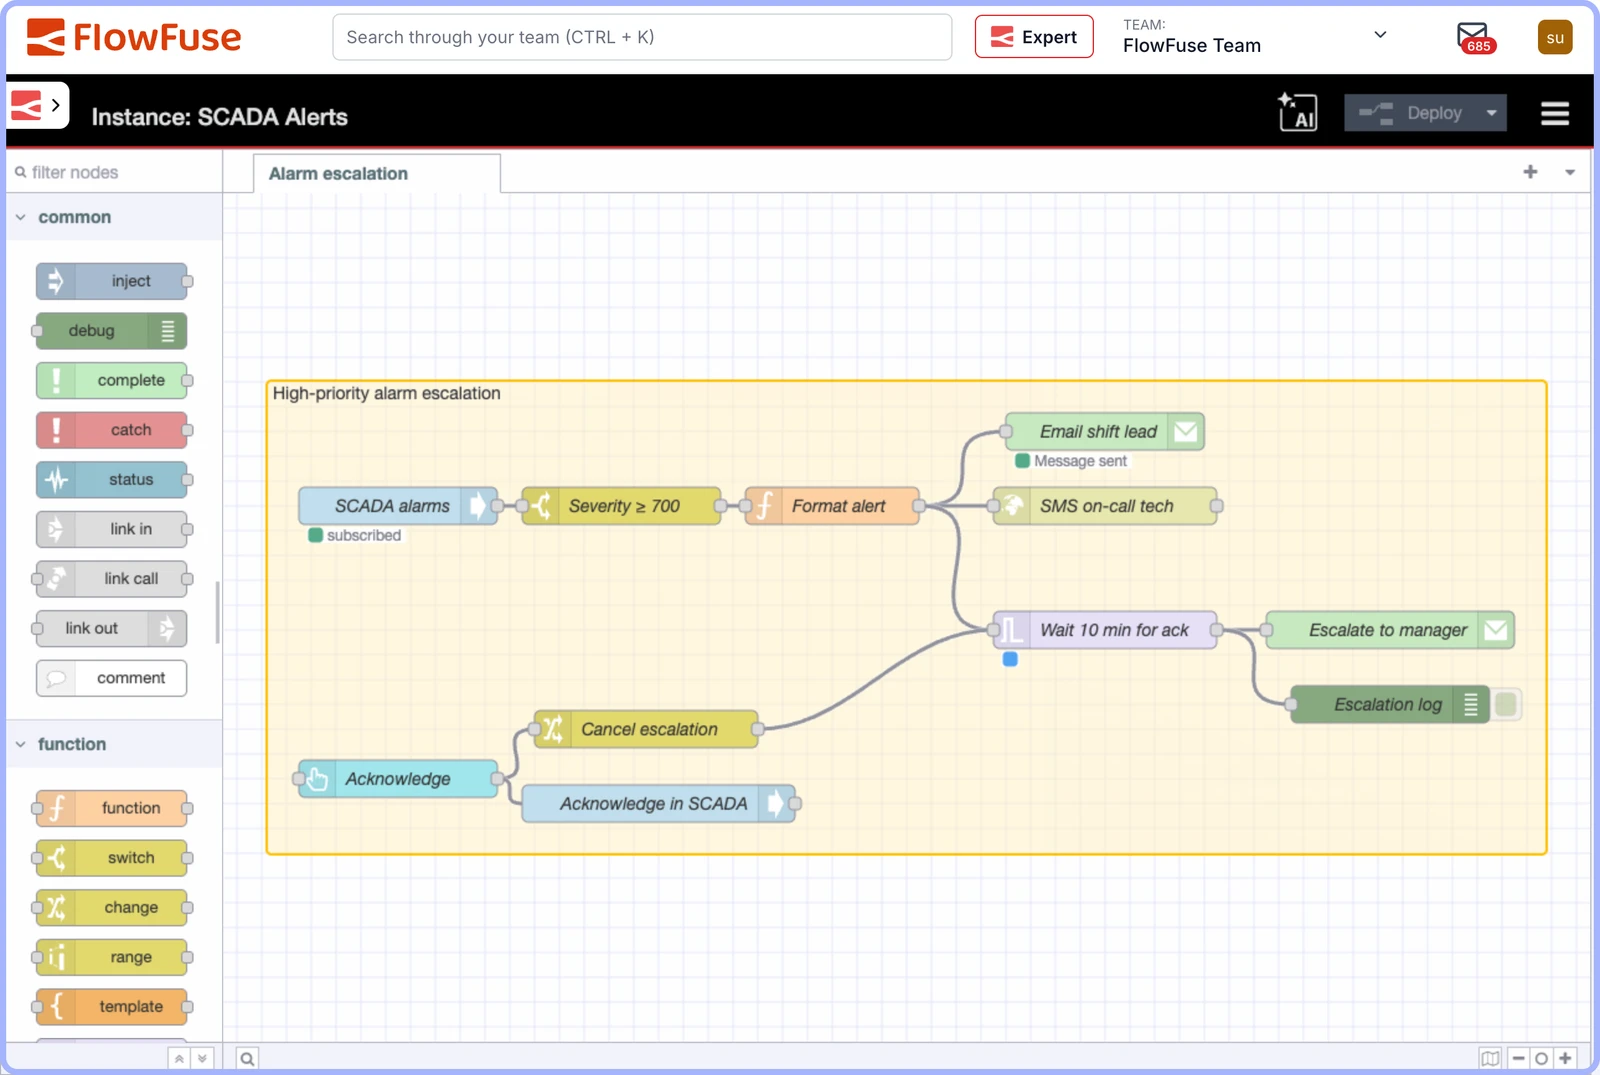1600x1075 pixels.
Task: Expand all palette categories
Action: pyautogui.click(x=202, y=1058)
